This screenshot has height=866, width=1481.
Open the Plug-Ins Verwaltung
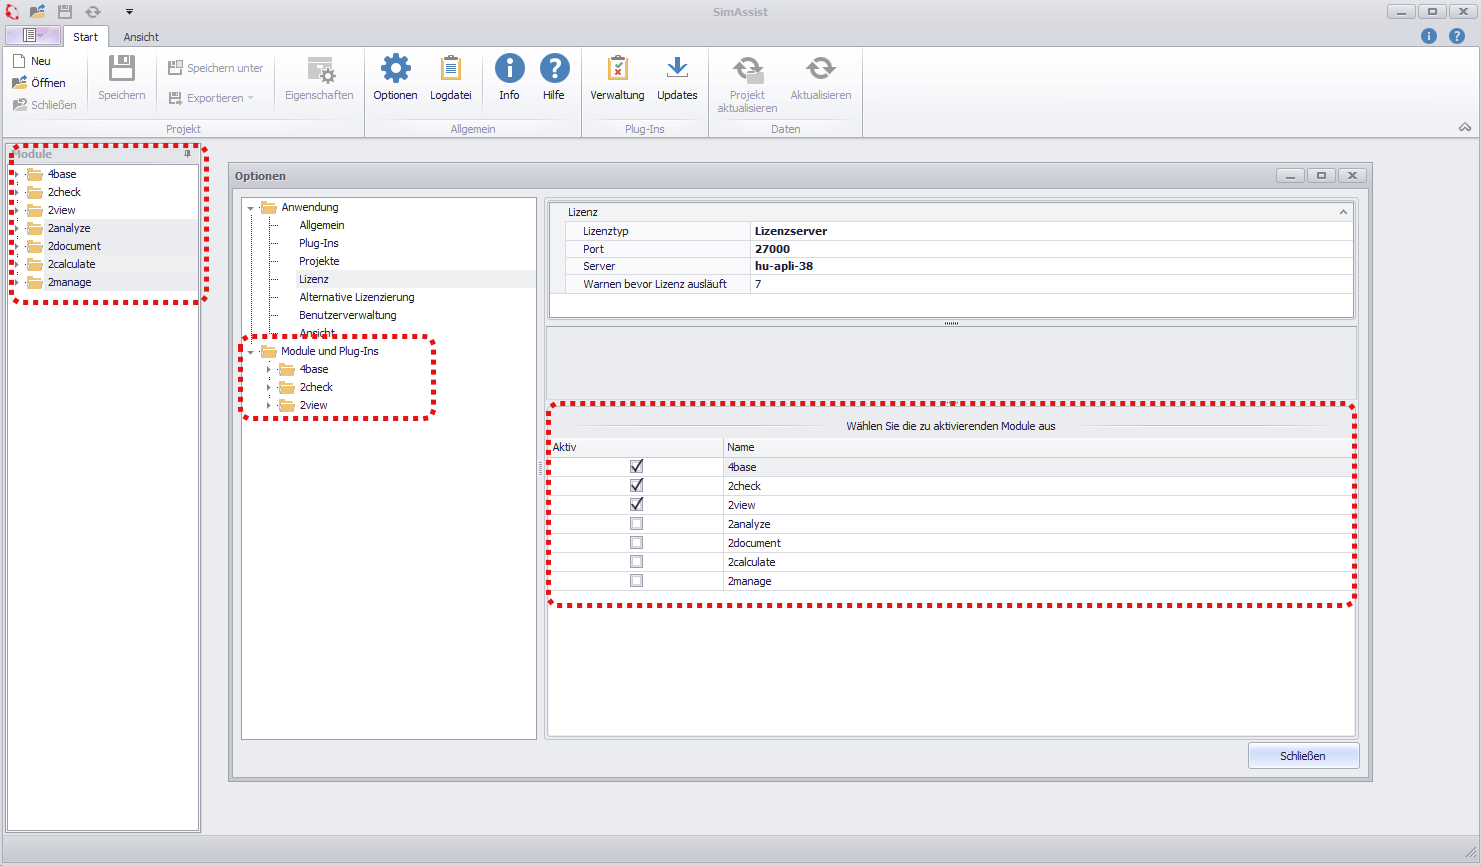[x=617, y=78]
